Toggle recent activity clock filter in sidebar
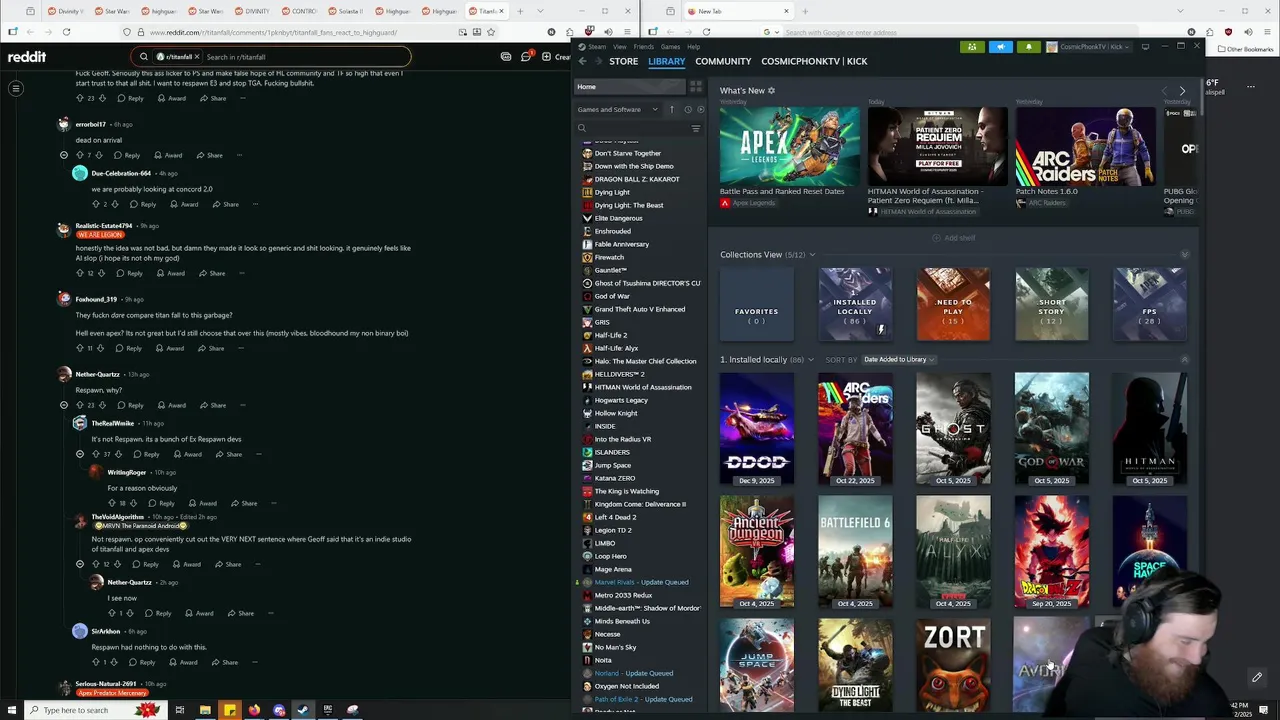The image size is (1280, 720). coord(687,109)
